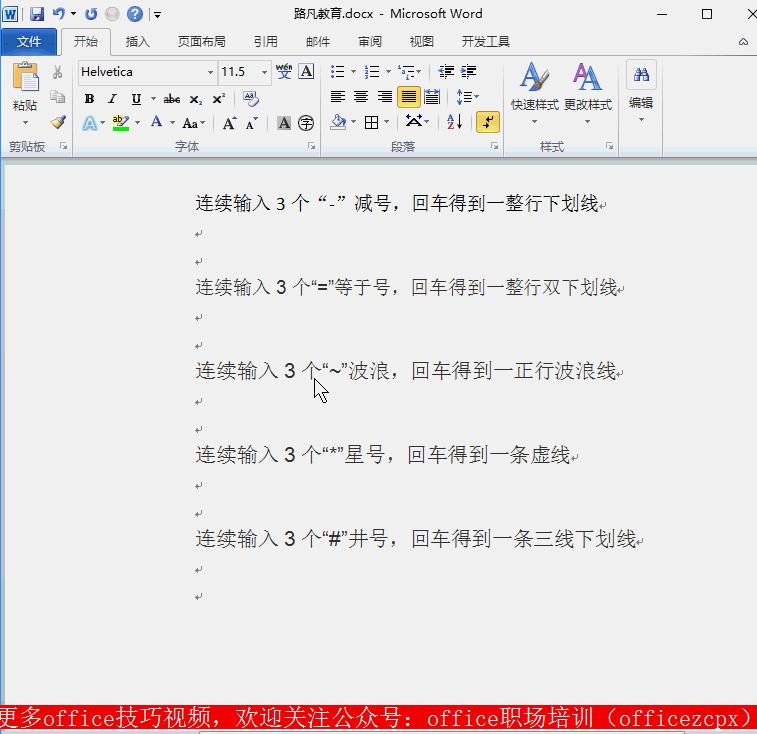Click the Grow Font icon
757x734 pixels.
(x=229, y=124)
